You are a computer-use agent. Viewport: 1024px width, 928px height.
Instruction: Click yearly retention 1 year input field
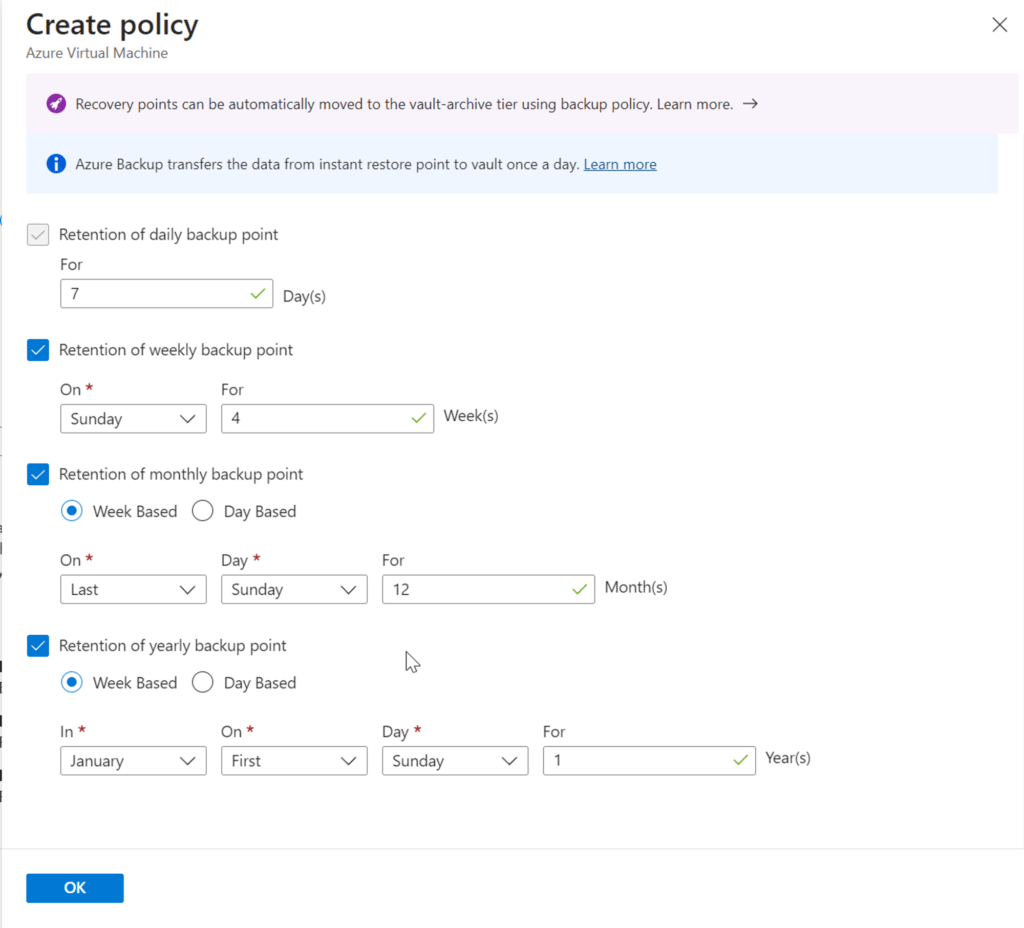coord(649,761)
